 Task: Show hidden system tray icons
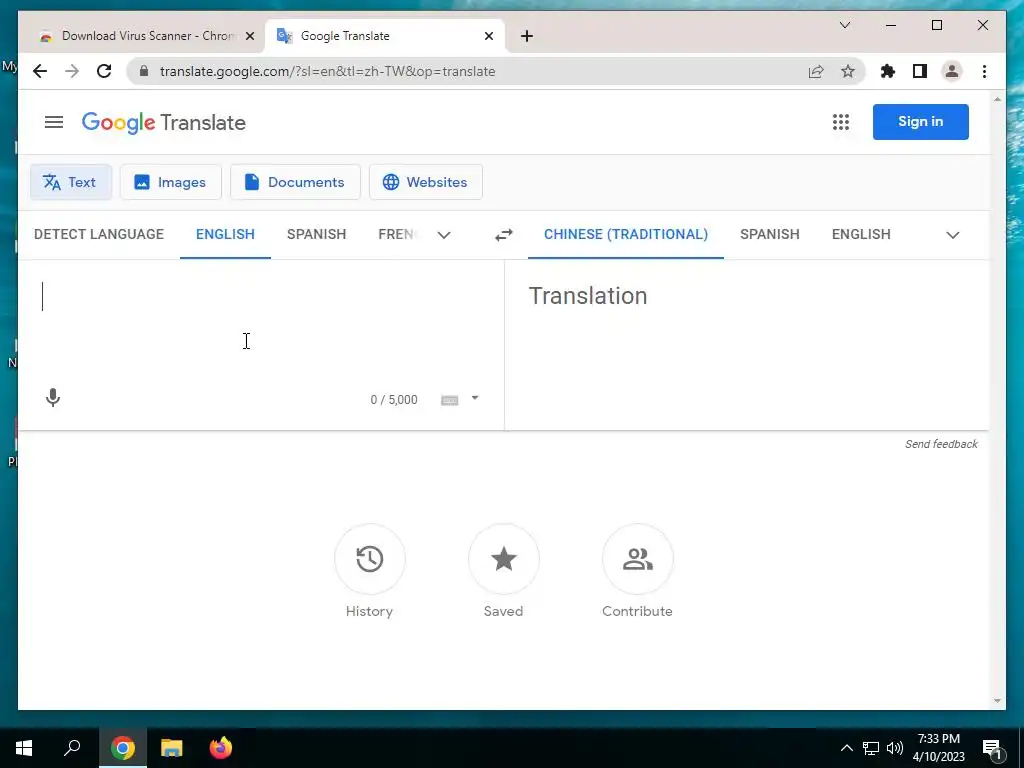tap(846, 748)
